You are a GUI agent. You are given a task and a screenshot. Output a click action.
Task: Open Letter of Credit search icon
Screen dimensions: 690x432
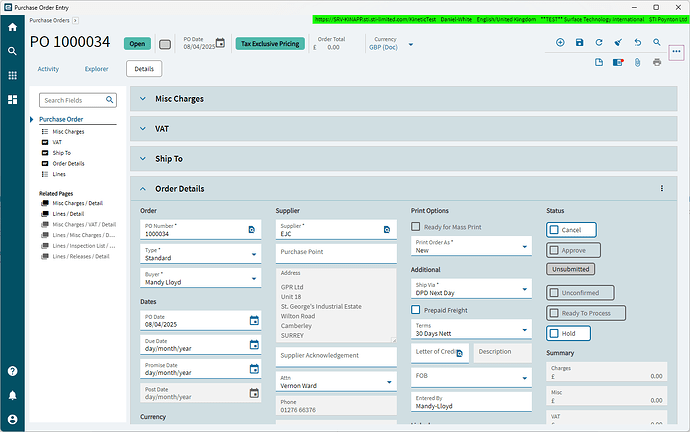[459, 353]
